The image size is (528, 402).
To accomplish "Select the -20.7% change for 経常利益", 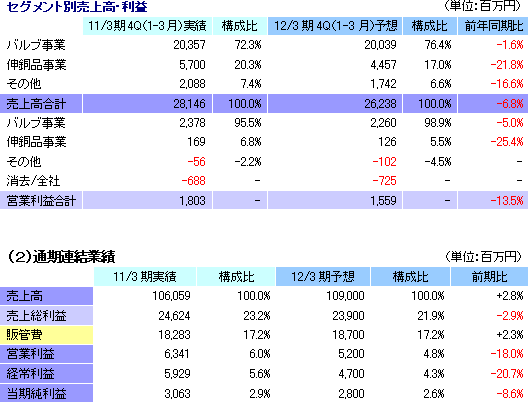I will [x=507, y=374].
